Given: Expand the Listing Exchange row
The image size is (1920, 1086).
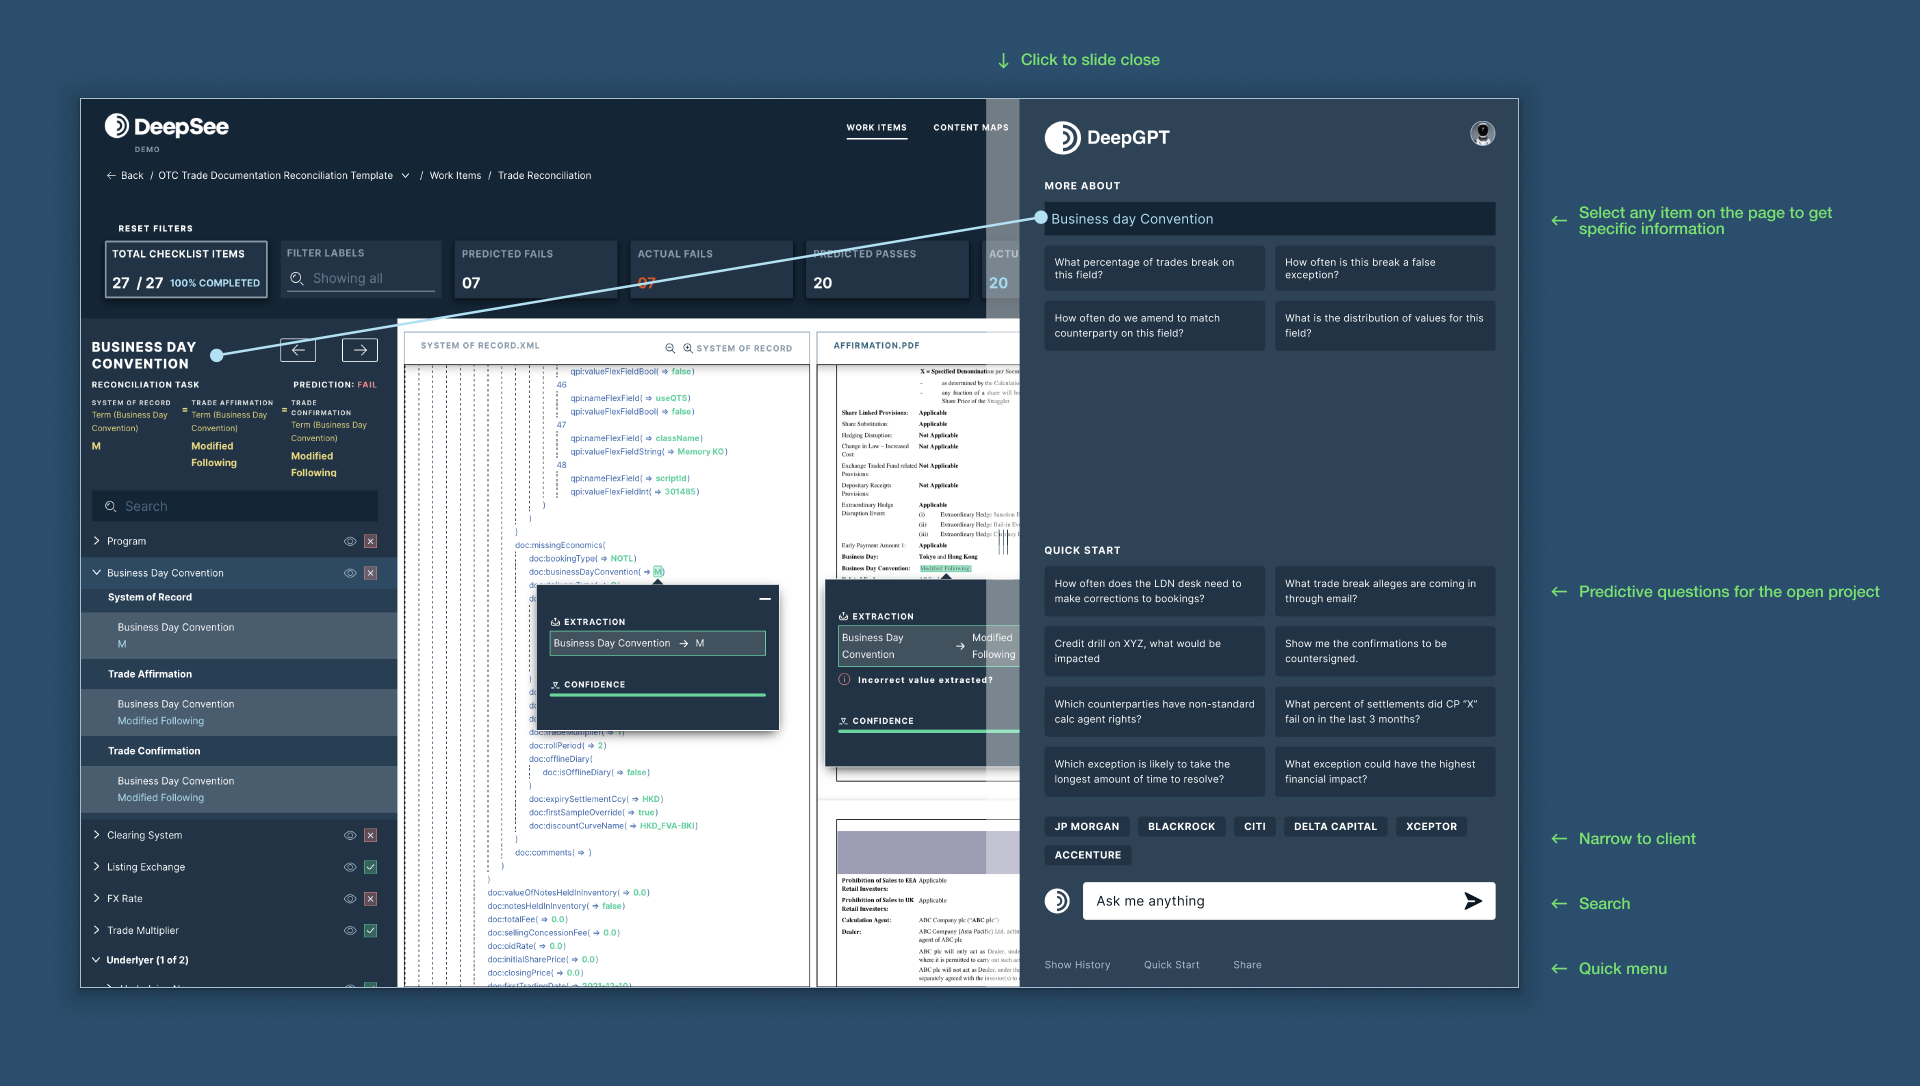Looking at the screenshot, I should click(96, 867).
